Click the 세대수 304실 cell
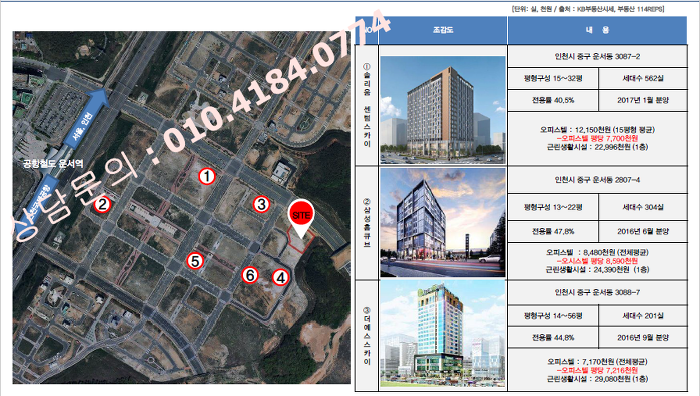 pos(643,207)
